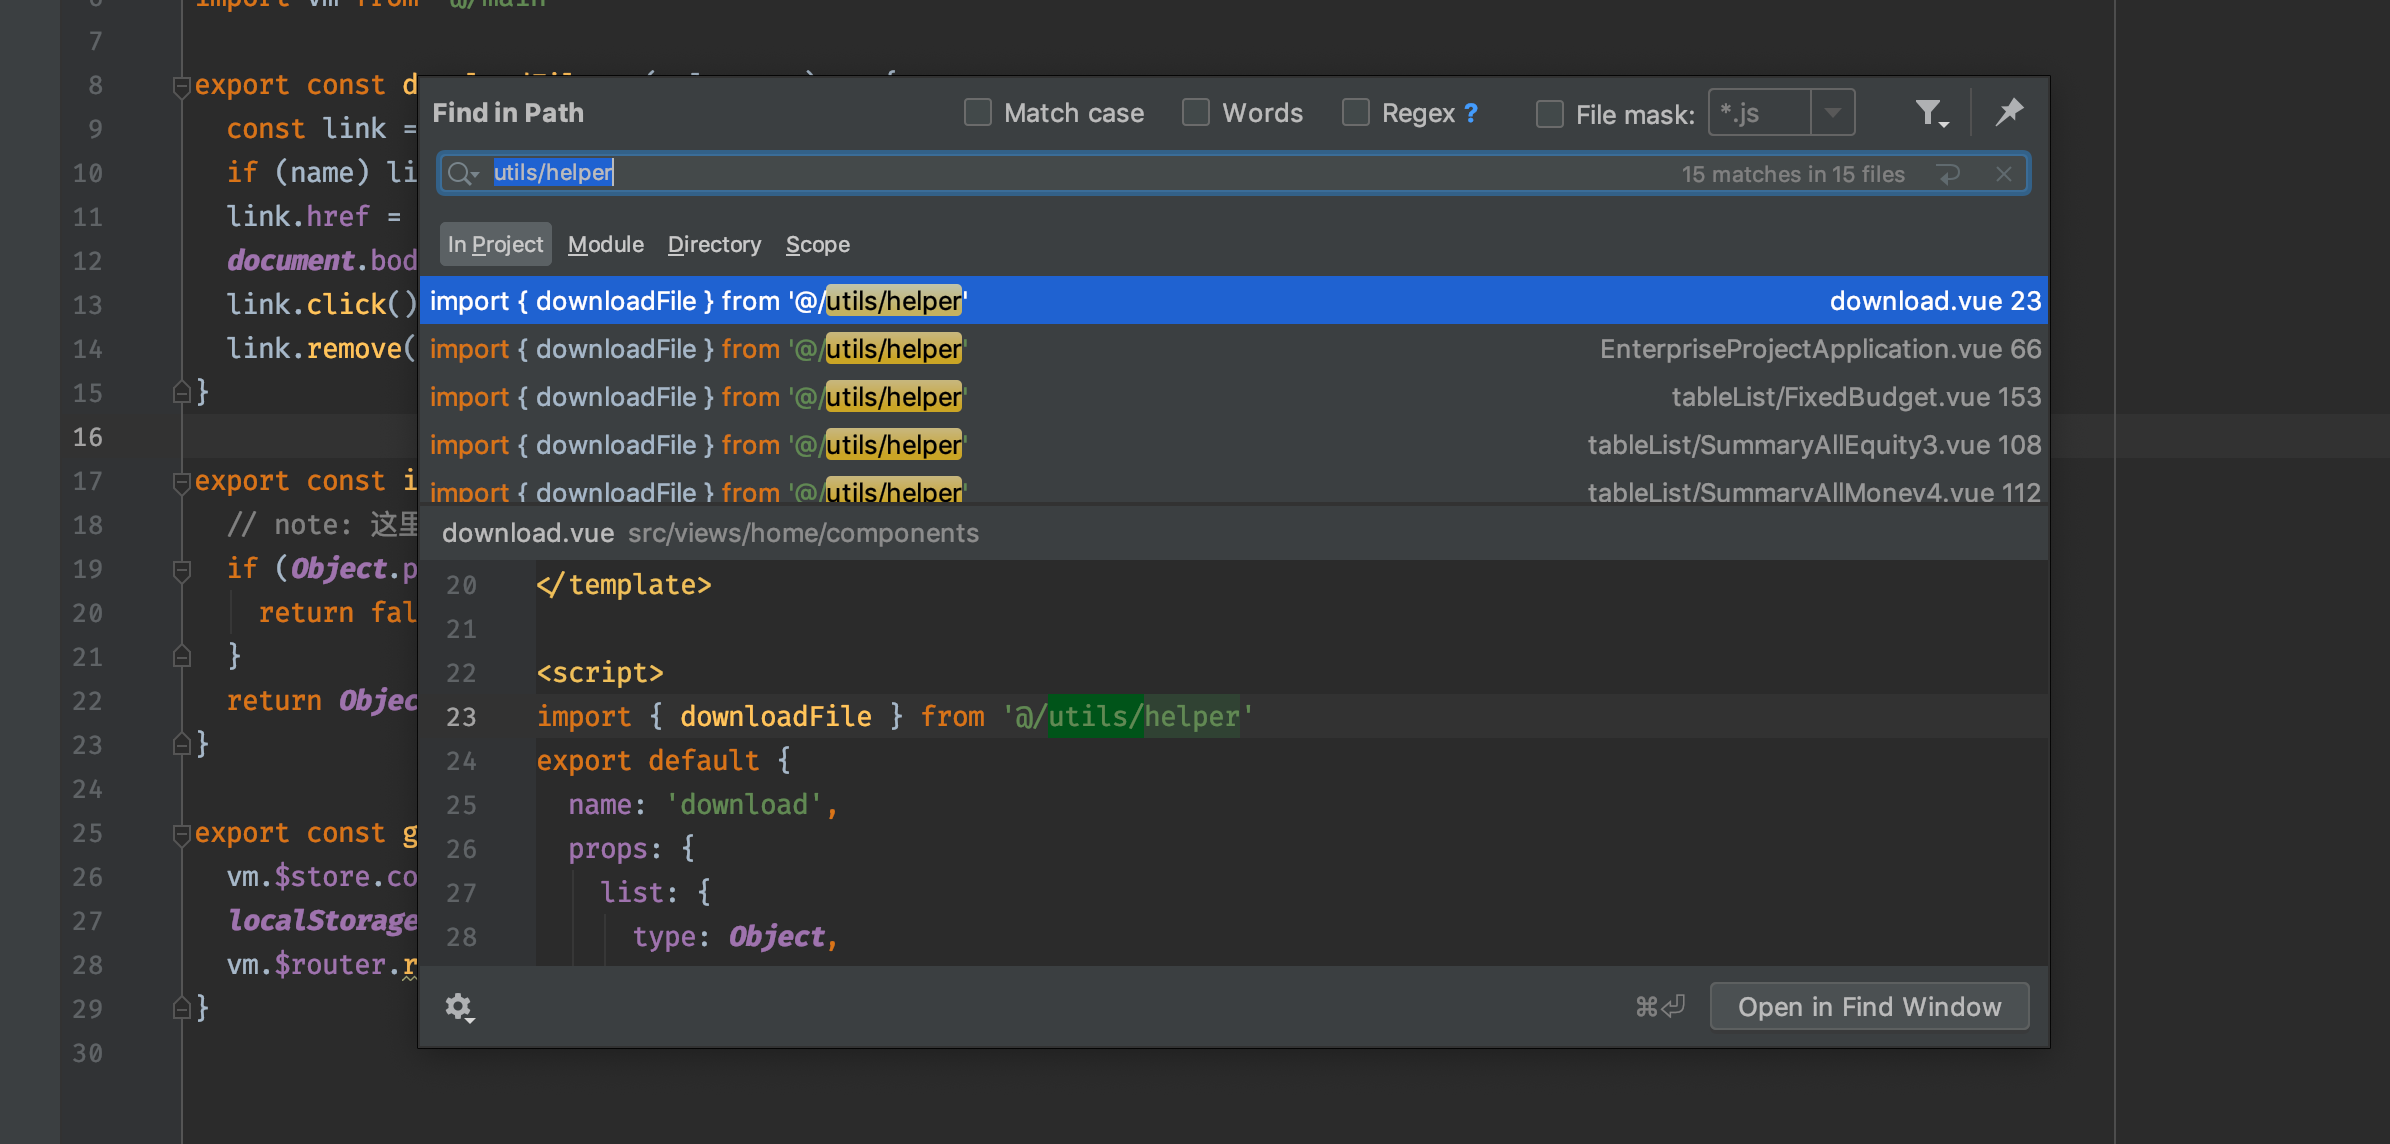The height and width of the screenshot is (1144, 2390).
Task: Check the File mask checkbox
Action: point(1550,114)
